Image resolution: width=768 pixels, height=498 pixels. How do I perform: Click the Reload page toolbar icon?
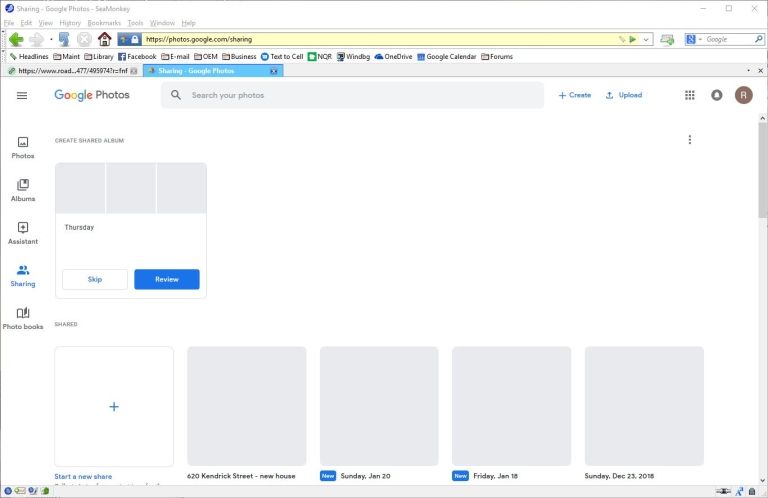coord(64,39)
